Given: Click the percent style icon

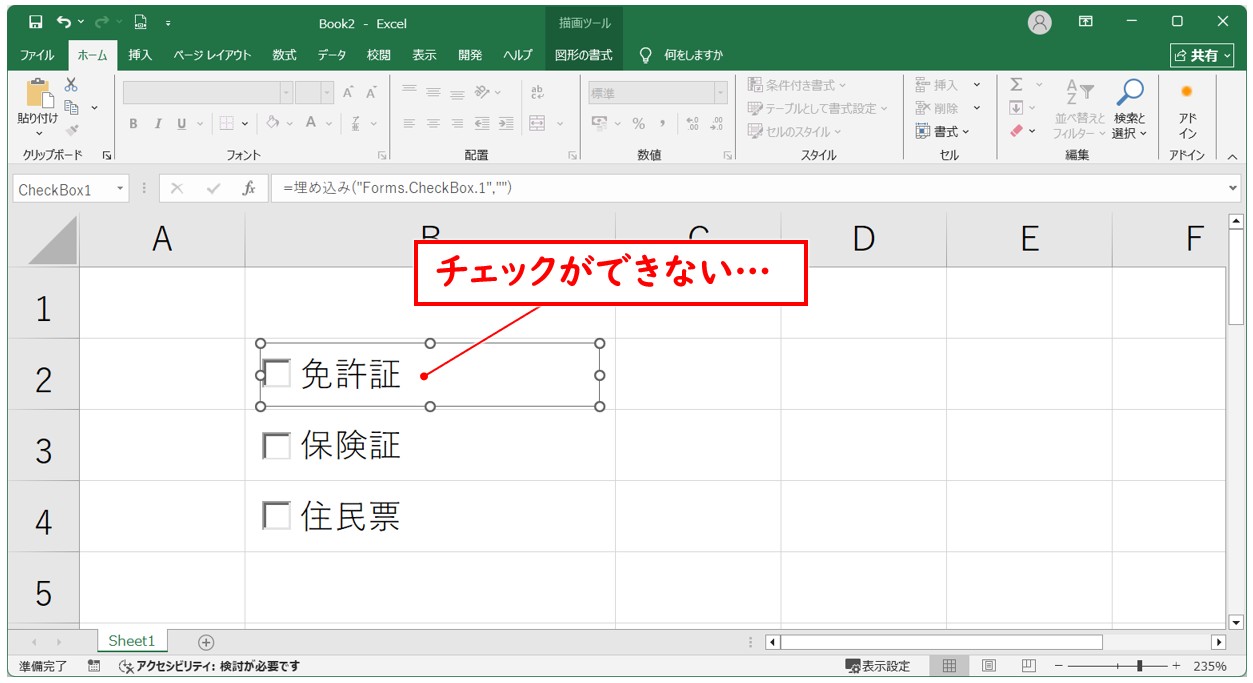Looking at the screenshot, I should pyautogui.click(x=638, y=123).
